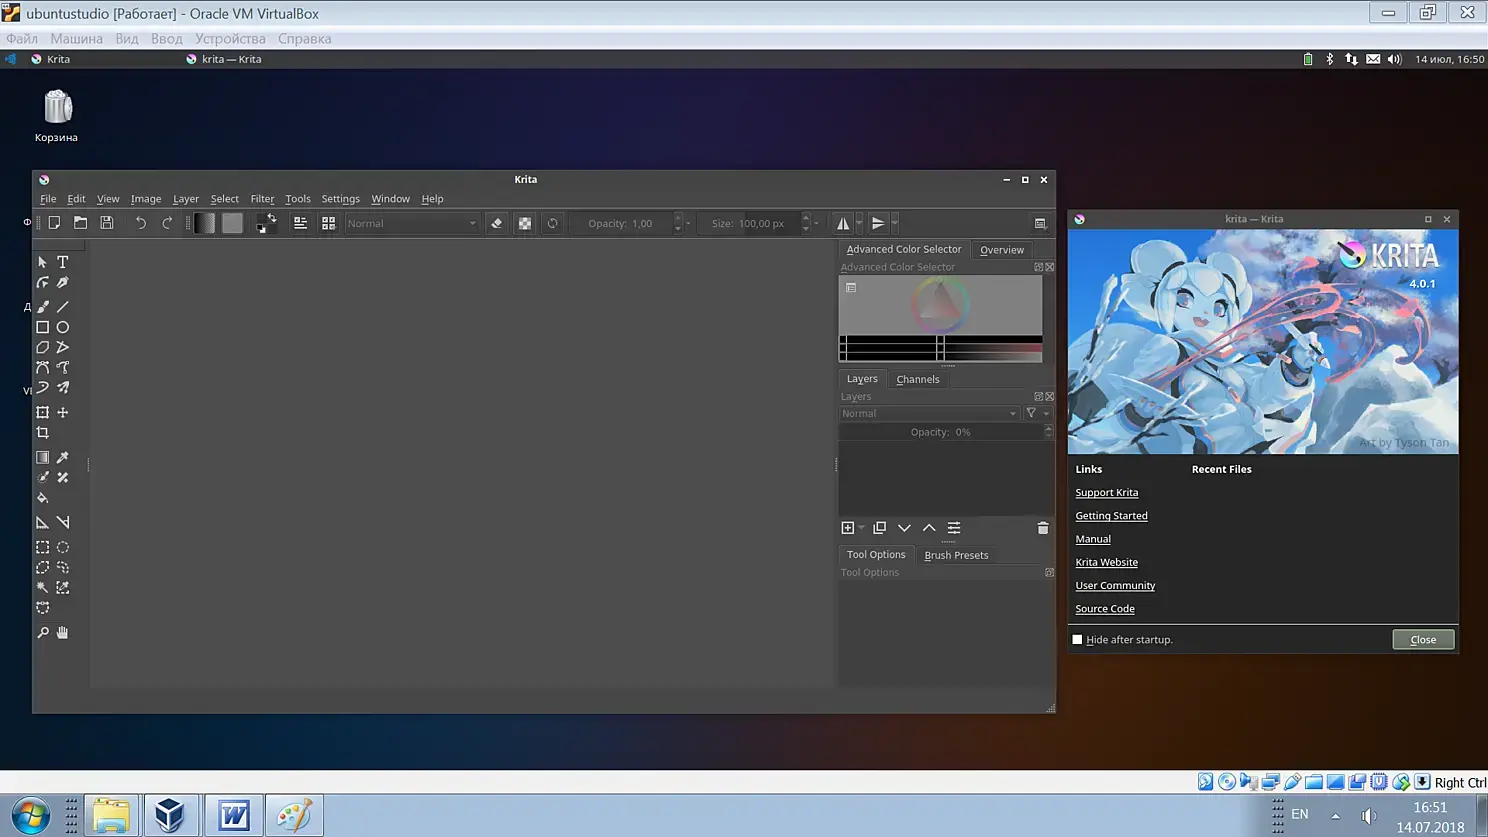Expand the layer filter dropdown

(x=1036, y=413)
